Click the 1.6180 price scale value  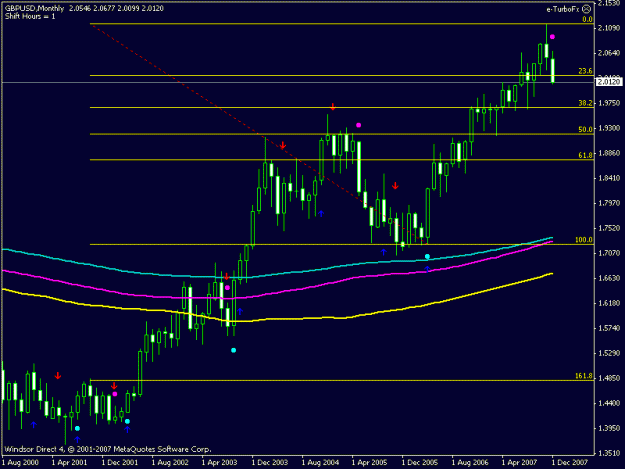point(609,303)
